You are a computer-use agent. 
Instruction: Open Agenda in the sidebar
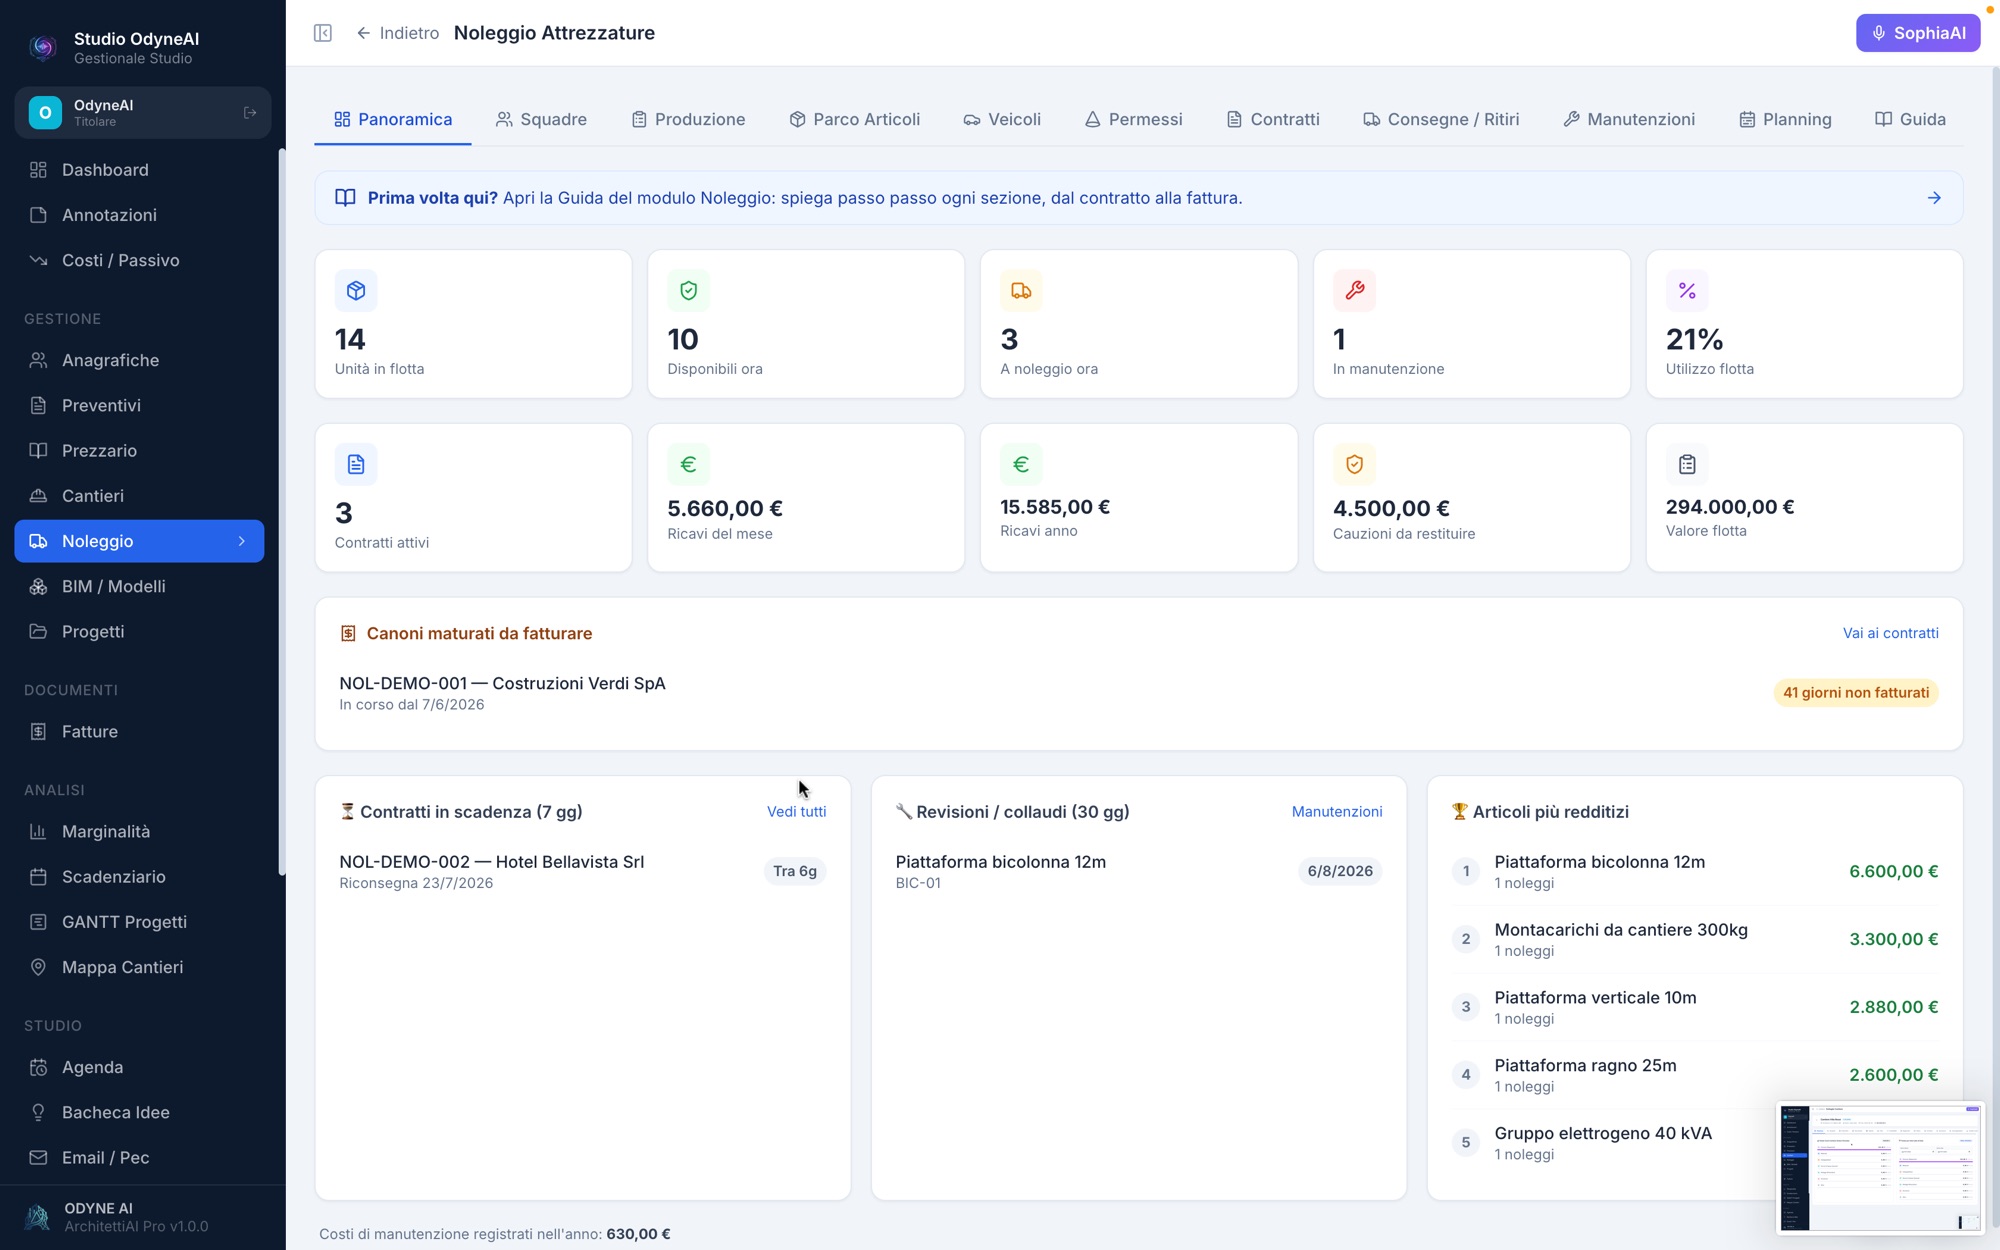click(x=139, y=1067)
